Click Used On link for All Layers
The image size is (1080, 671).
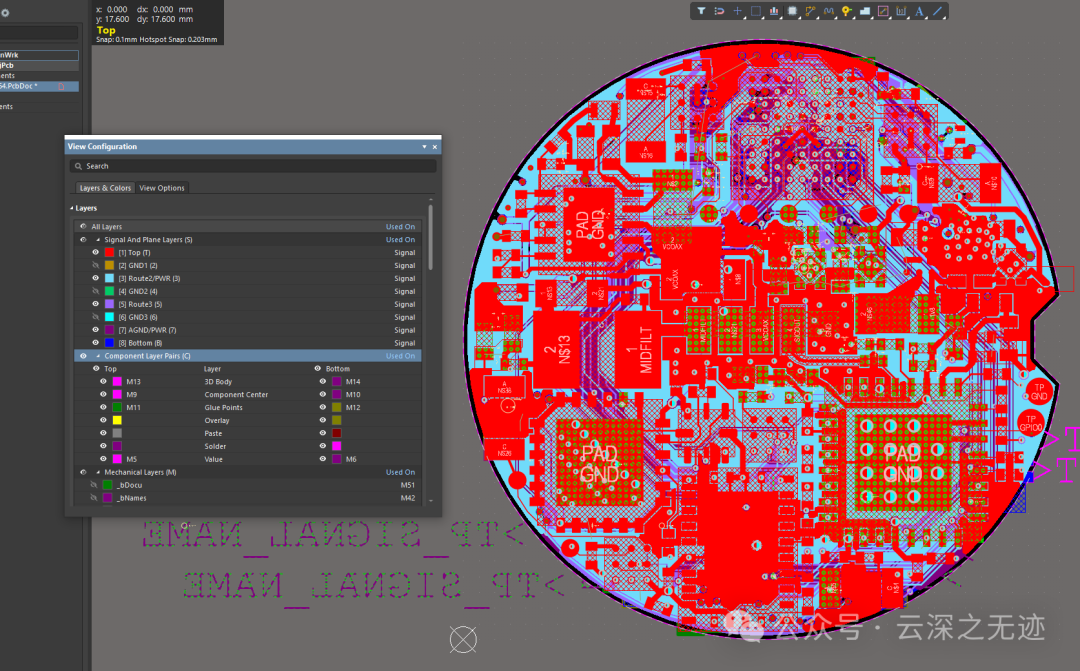click(x=400, y=227)
